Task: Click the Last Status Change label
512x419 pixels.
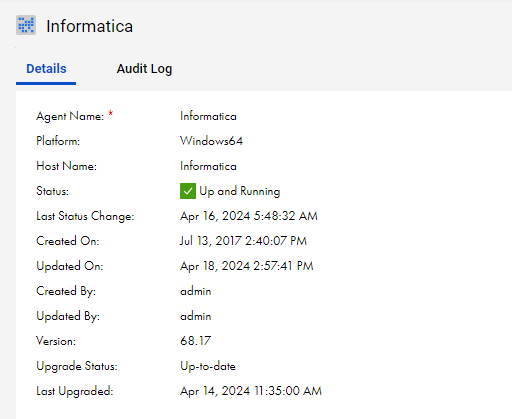Action: click(85, 216)
